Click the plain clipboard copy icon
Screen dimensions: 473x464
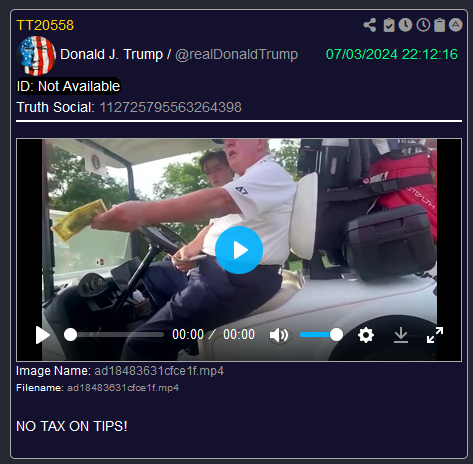click(440, 25)
